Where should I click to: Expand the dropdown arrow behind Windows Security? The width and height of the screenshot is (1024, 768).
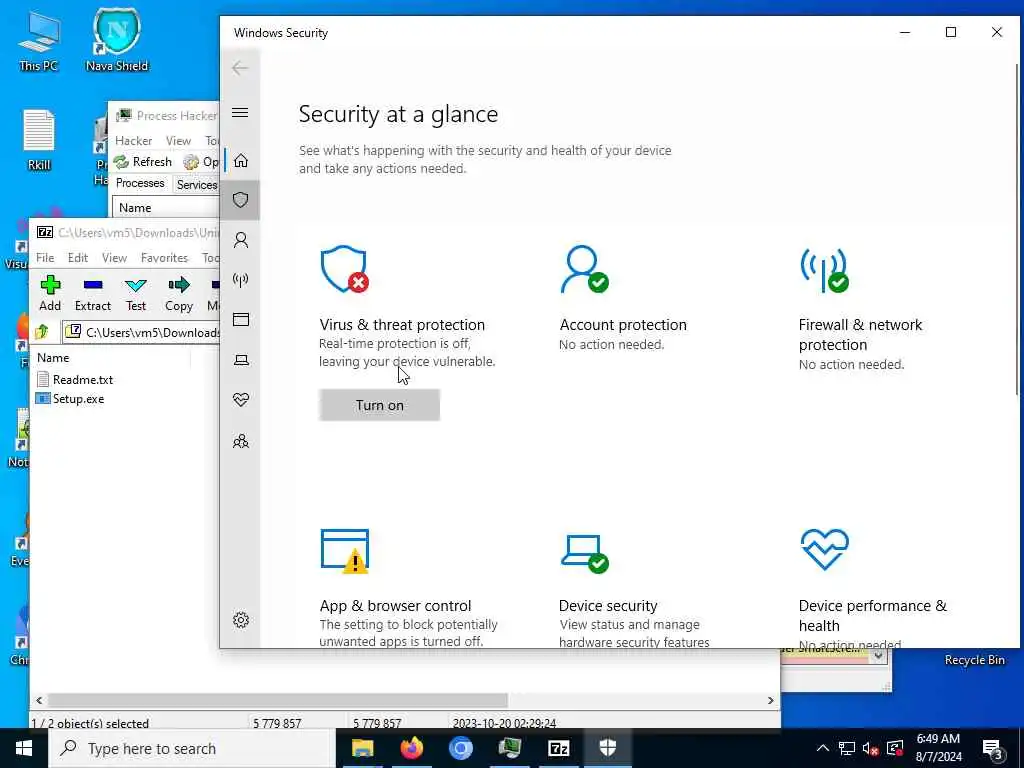click(879, 656)
